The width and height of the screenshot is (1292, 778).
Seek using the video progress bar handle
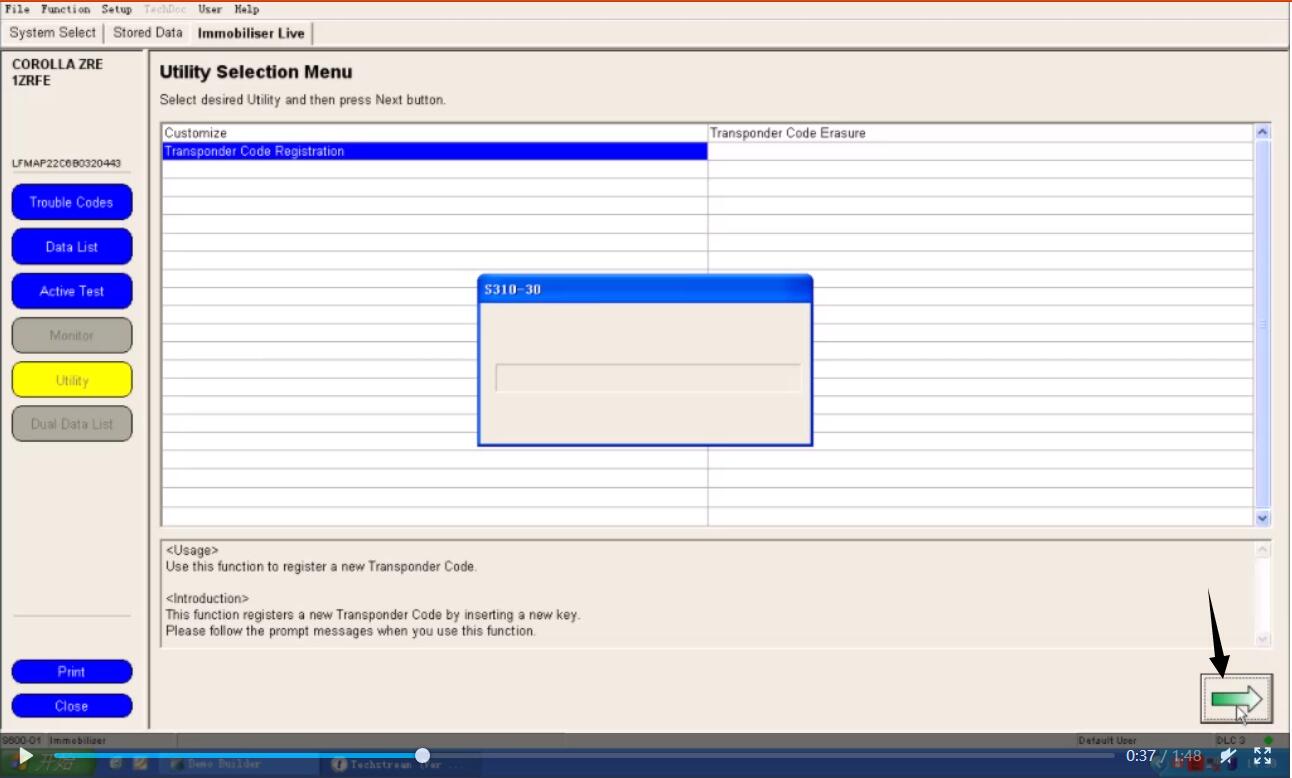pyautogui.click(x=422, y=755)
